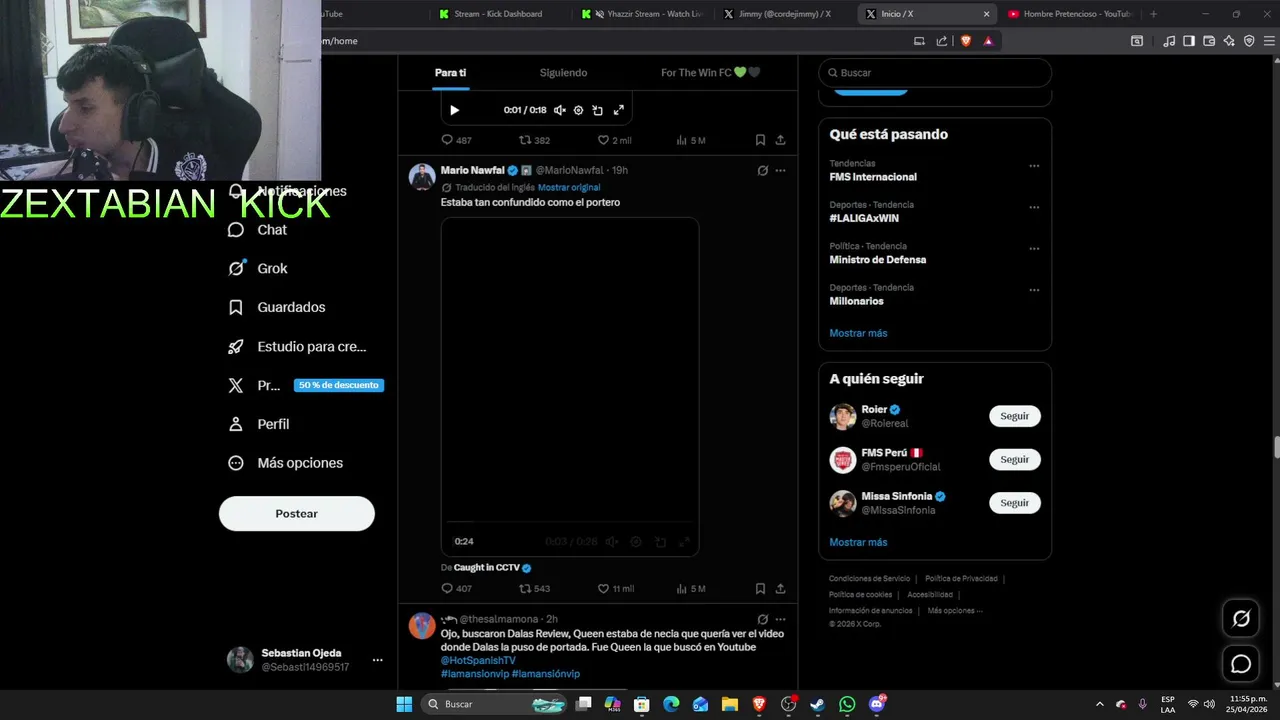The image size is (1280, 720).
Task: Click Grok icon on Mario Nawfal's post
Action: [x=762, y=171]
